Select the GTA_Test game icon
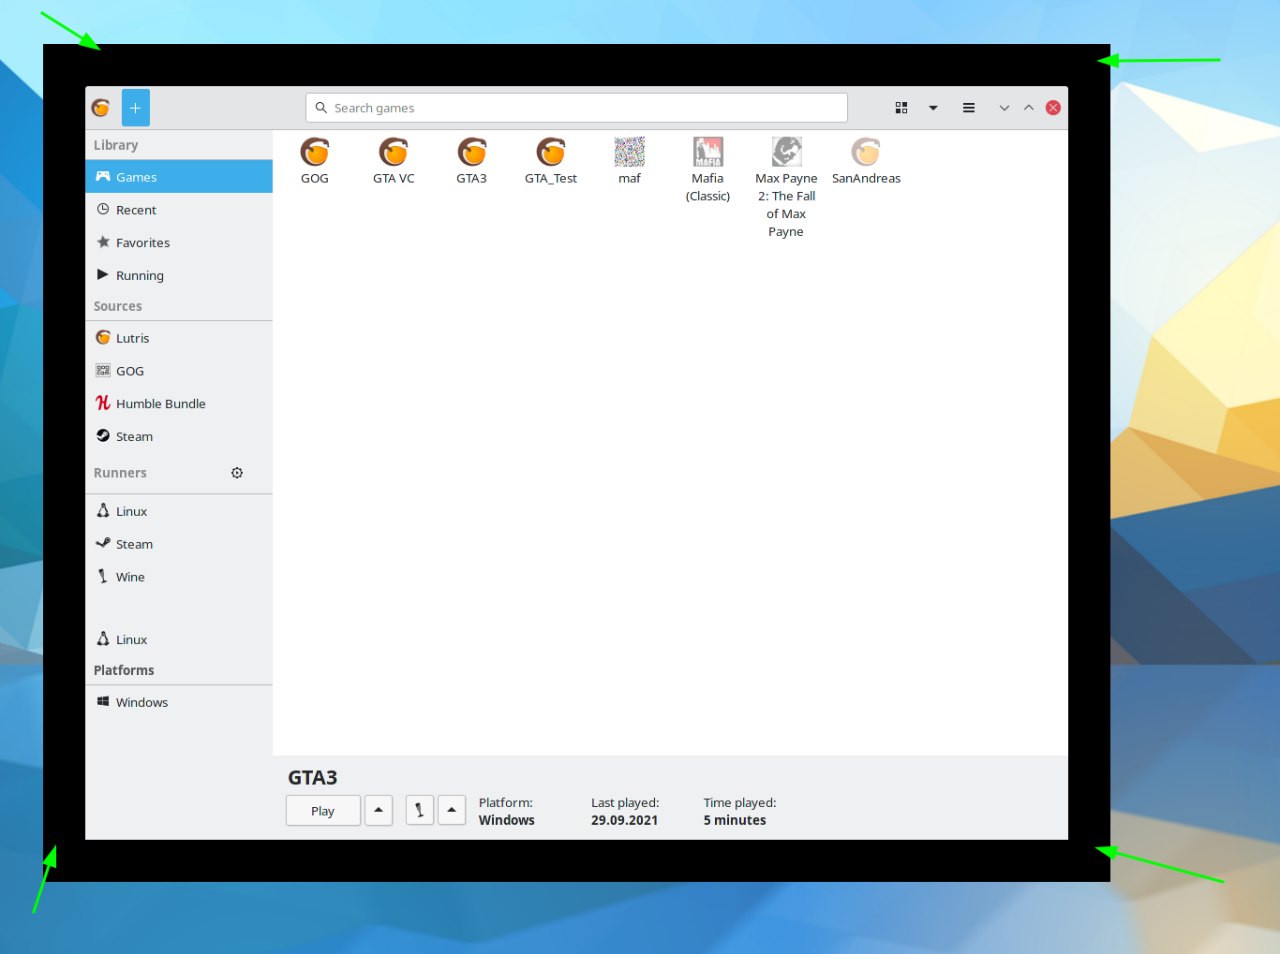1280x954 pixels. tap(551, 152)
